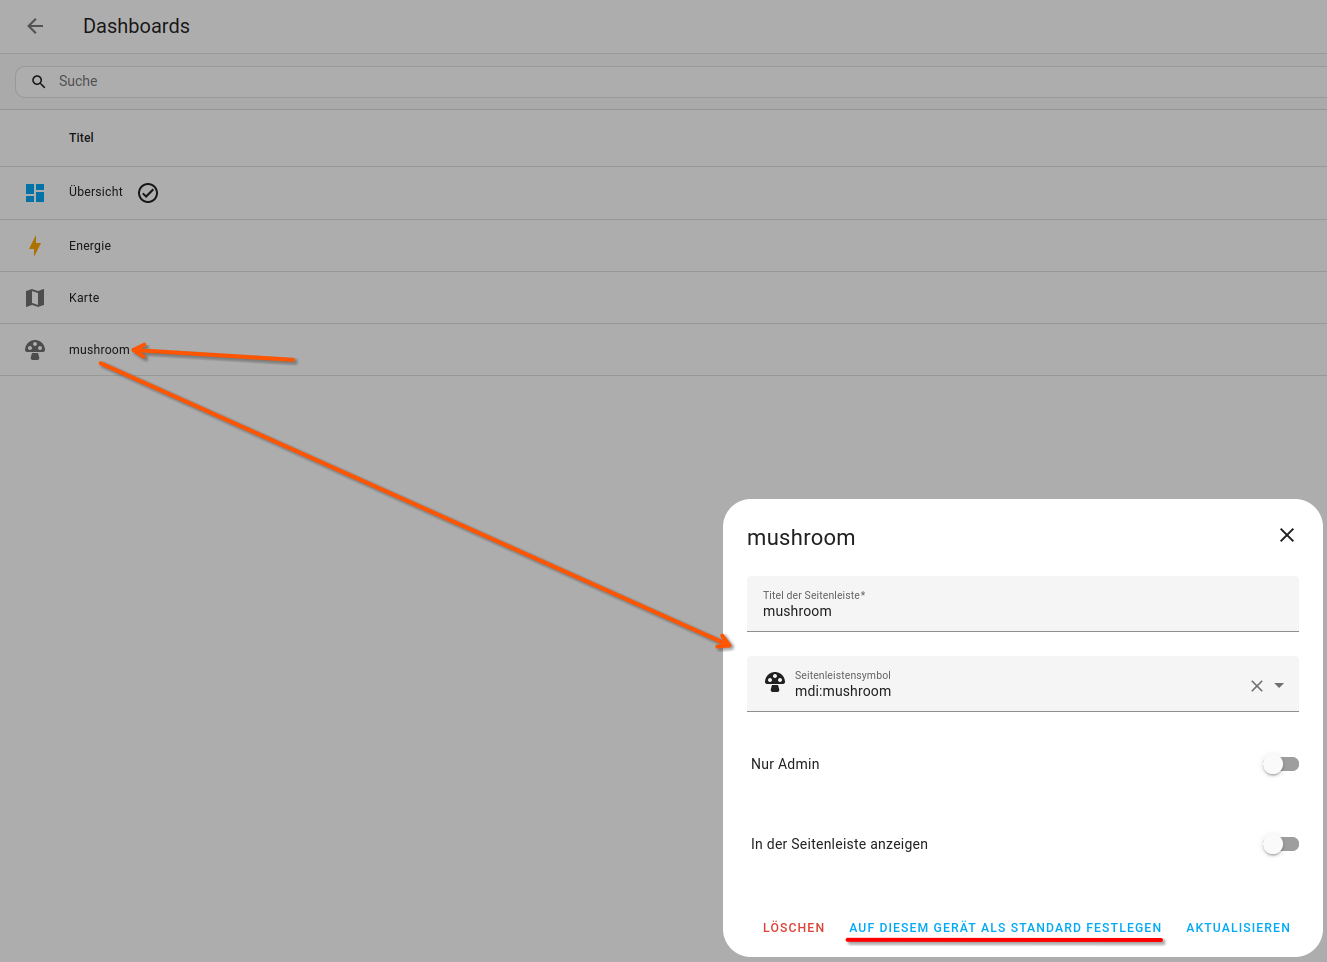Clear the mdi:mushroom icon selection
The width and height of the screenshot is (1327, 962).
pos(1256,686)
